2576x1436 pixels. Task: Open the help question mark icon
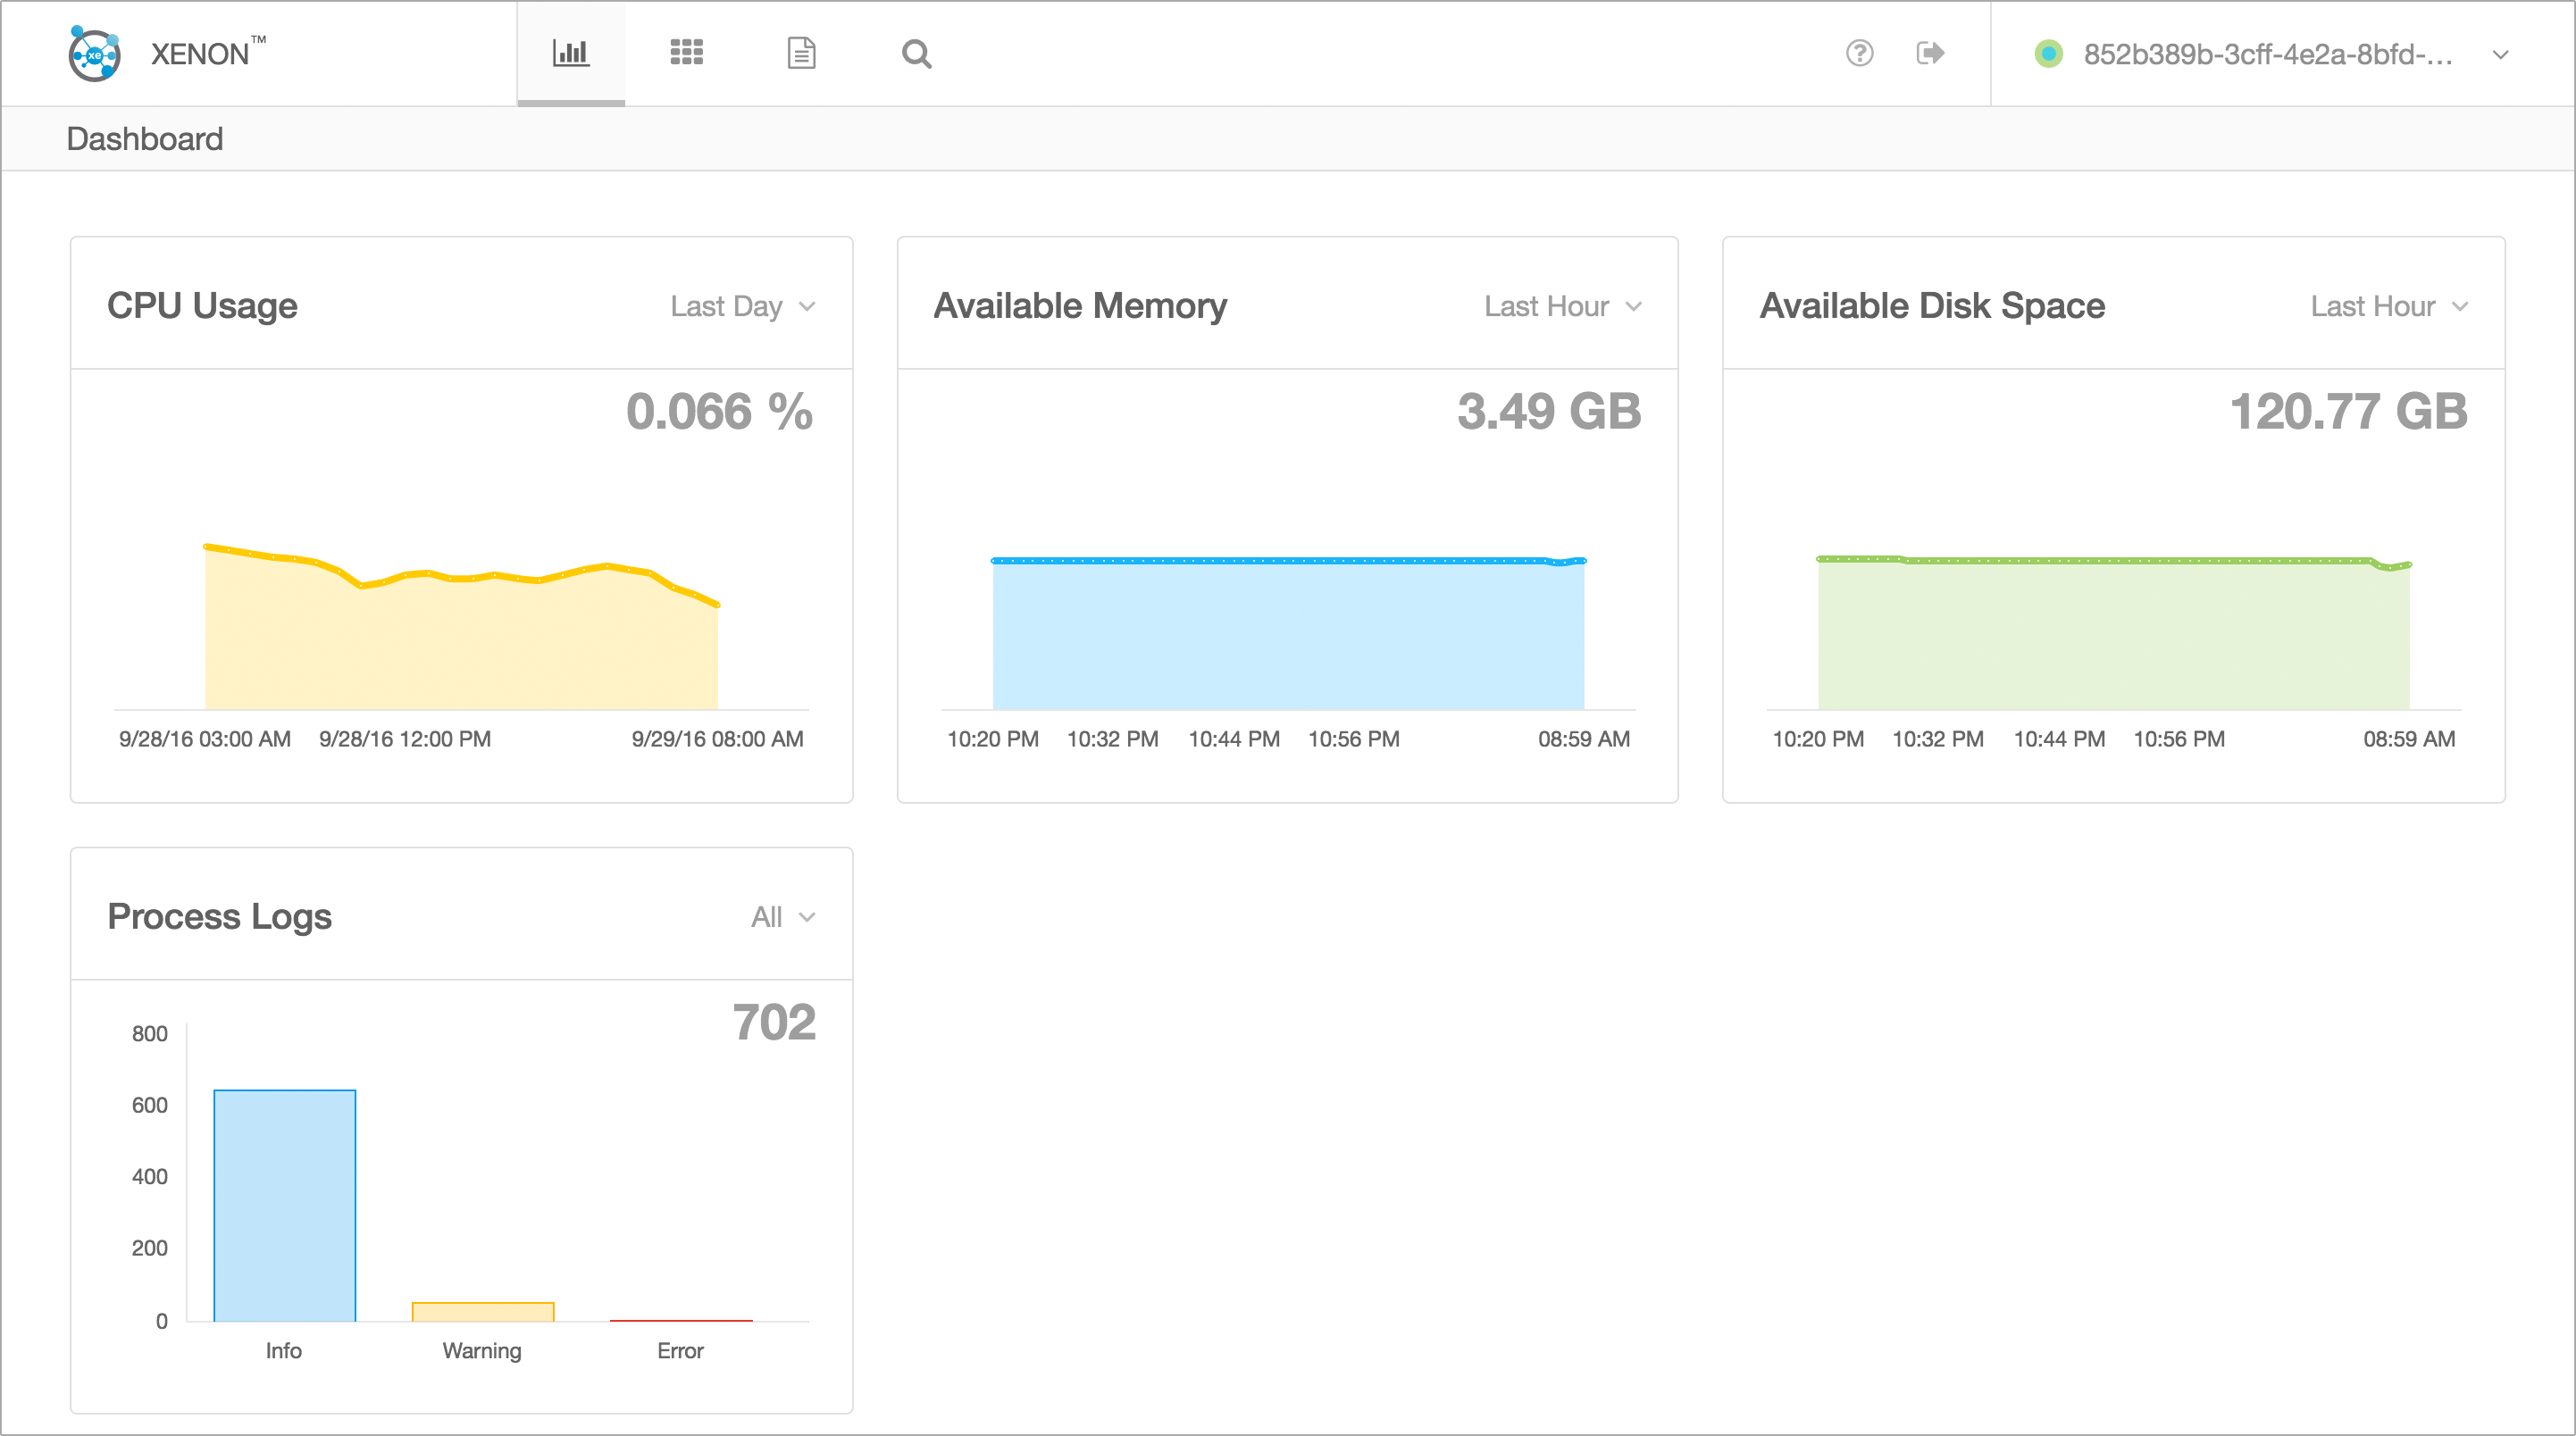tap(1859, 53)
